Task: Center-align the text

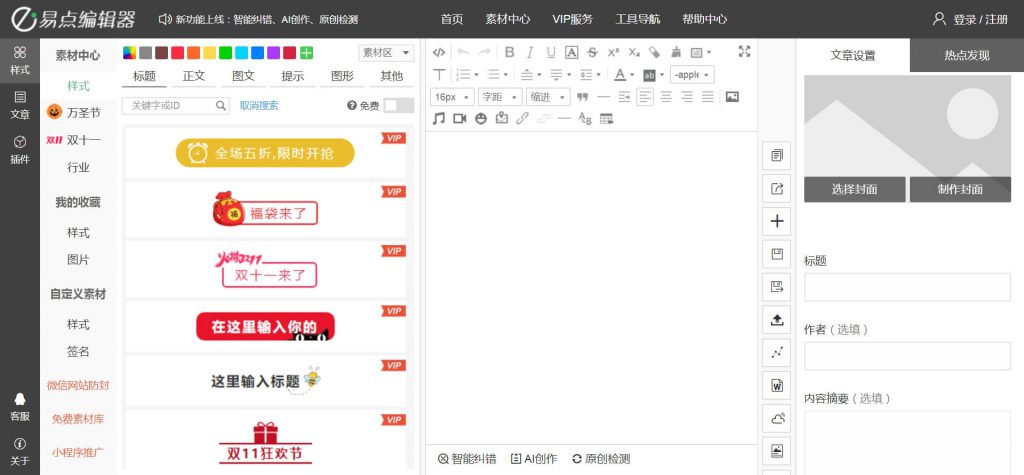Action: click(666, 97)
